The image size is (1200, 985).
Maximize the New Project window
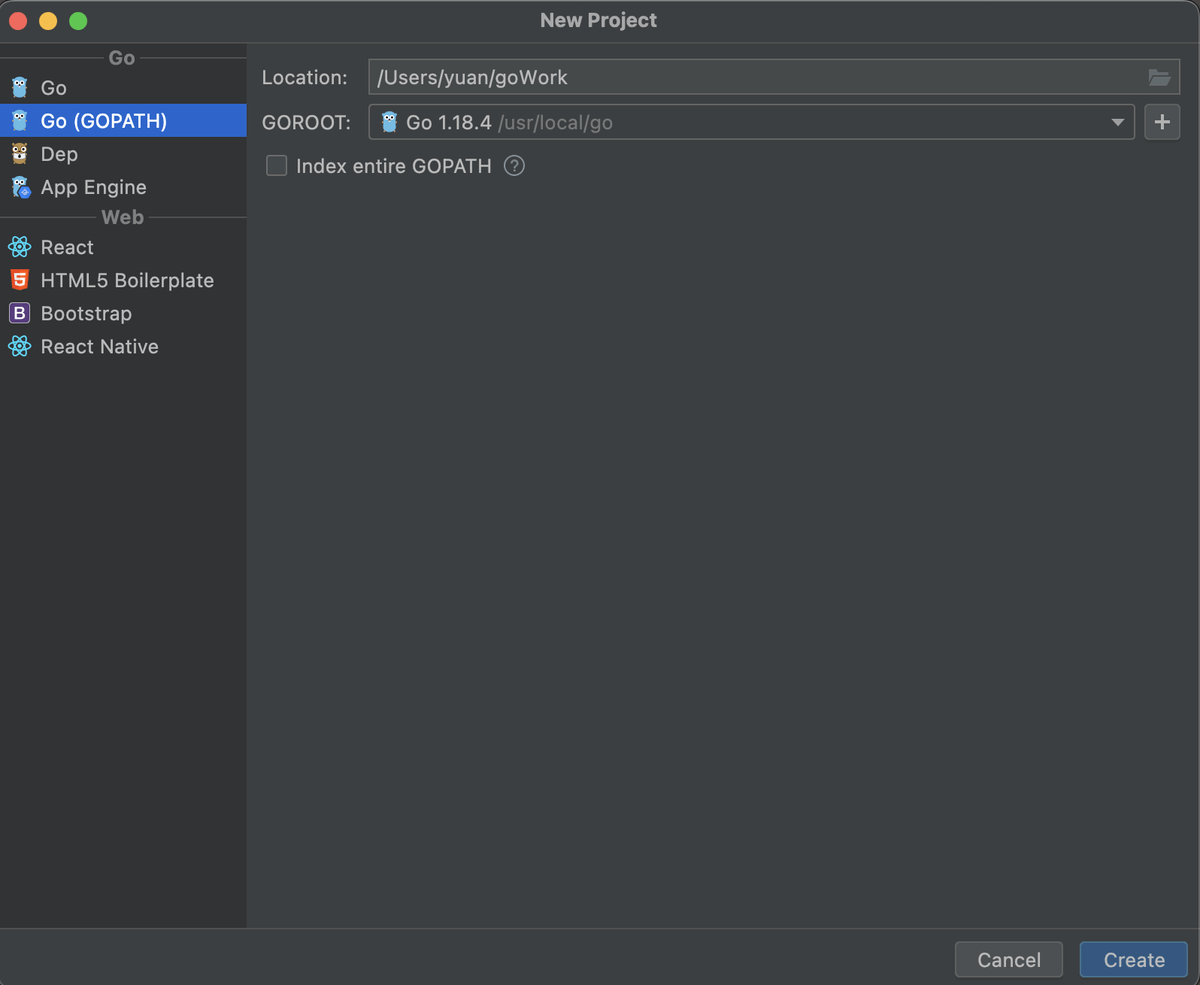[78, 20]
